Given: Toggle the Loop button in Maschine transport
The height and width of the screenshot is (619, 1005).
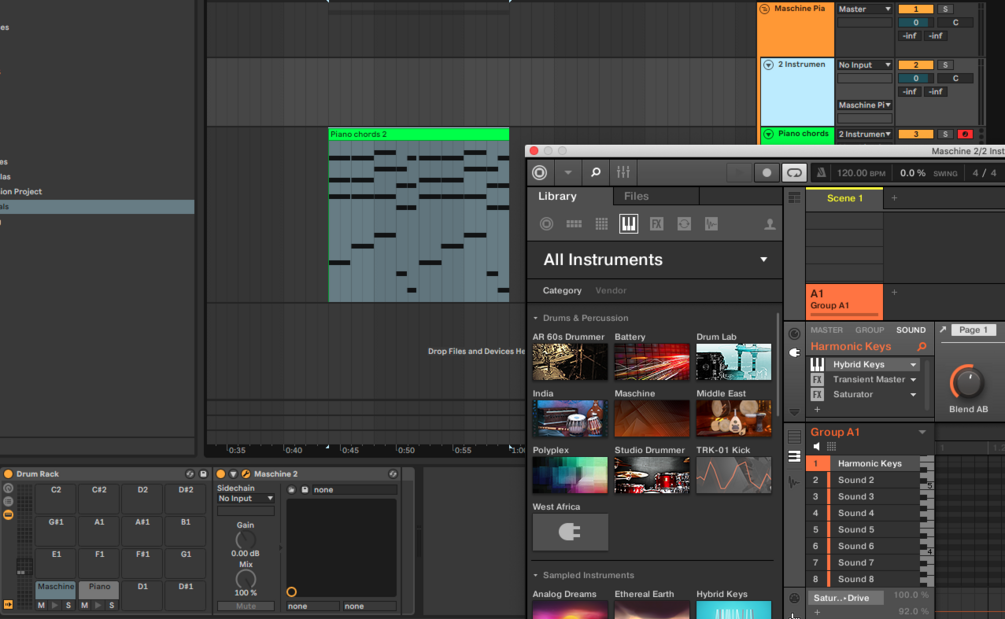Looking at the screenshot, I should (x=794, y=172).
